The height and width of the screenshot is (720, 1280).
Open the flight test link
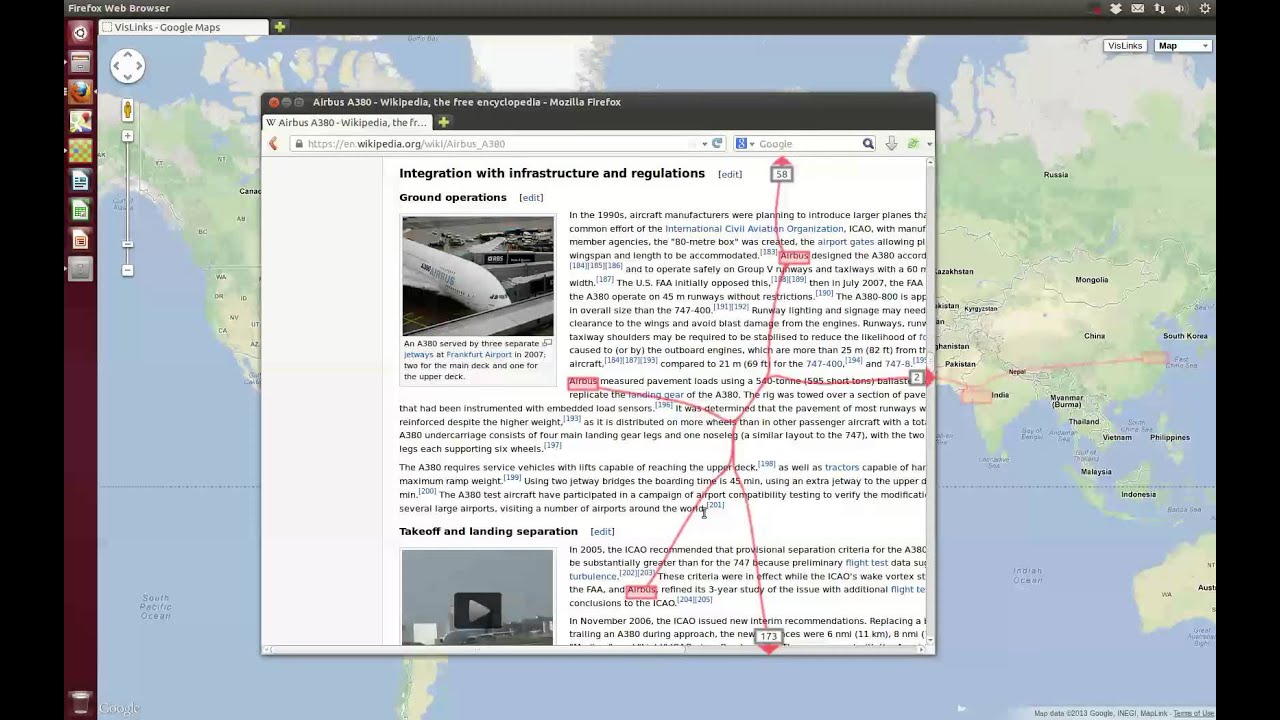tap(867, 563)
